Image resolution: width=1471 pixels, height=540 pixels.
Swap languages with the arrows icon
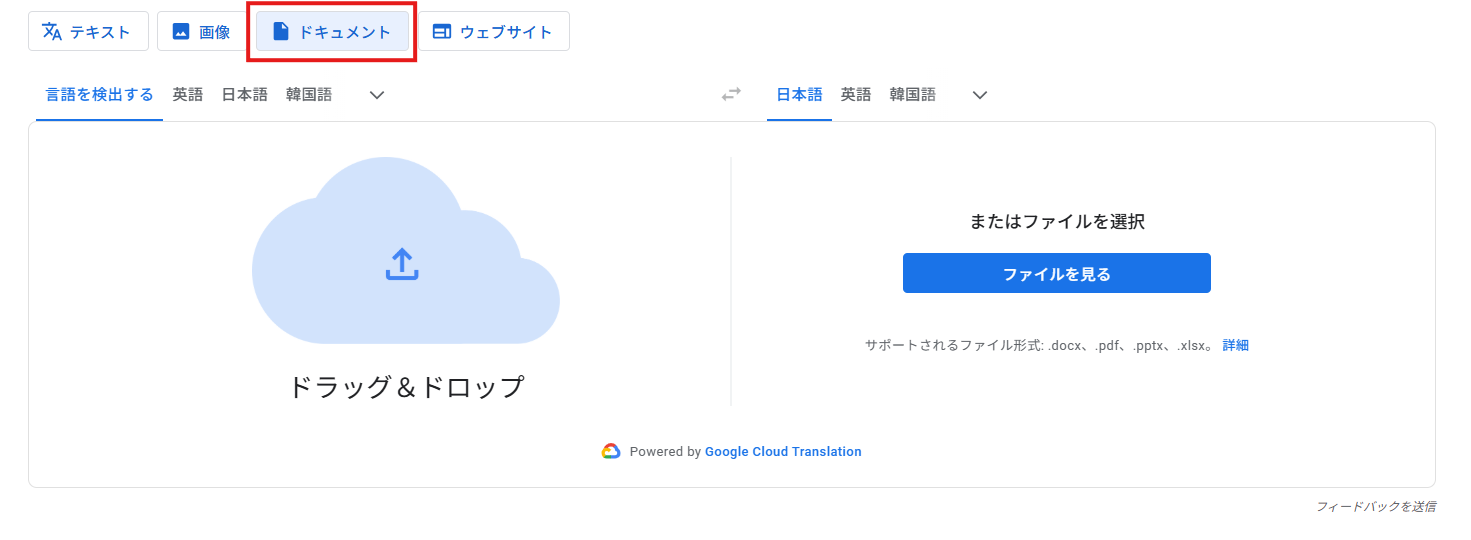pyautogui.click(x=732, y=94)
